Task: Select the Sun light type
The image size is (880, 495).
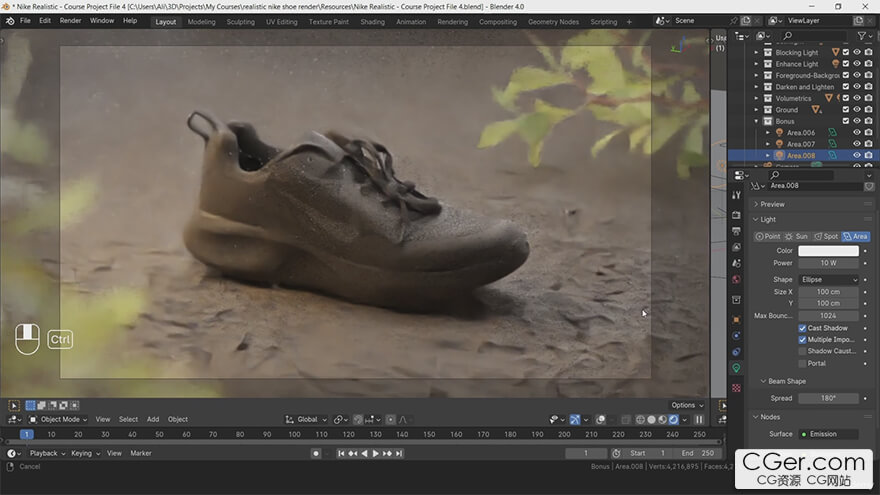Action: [x=797, y=236]
